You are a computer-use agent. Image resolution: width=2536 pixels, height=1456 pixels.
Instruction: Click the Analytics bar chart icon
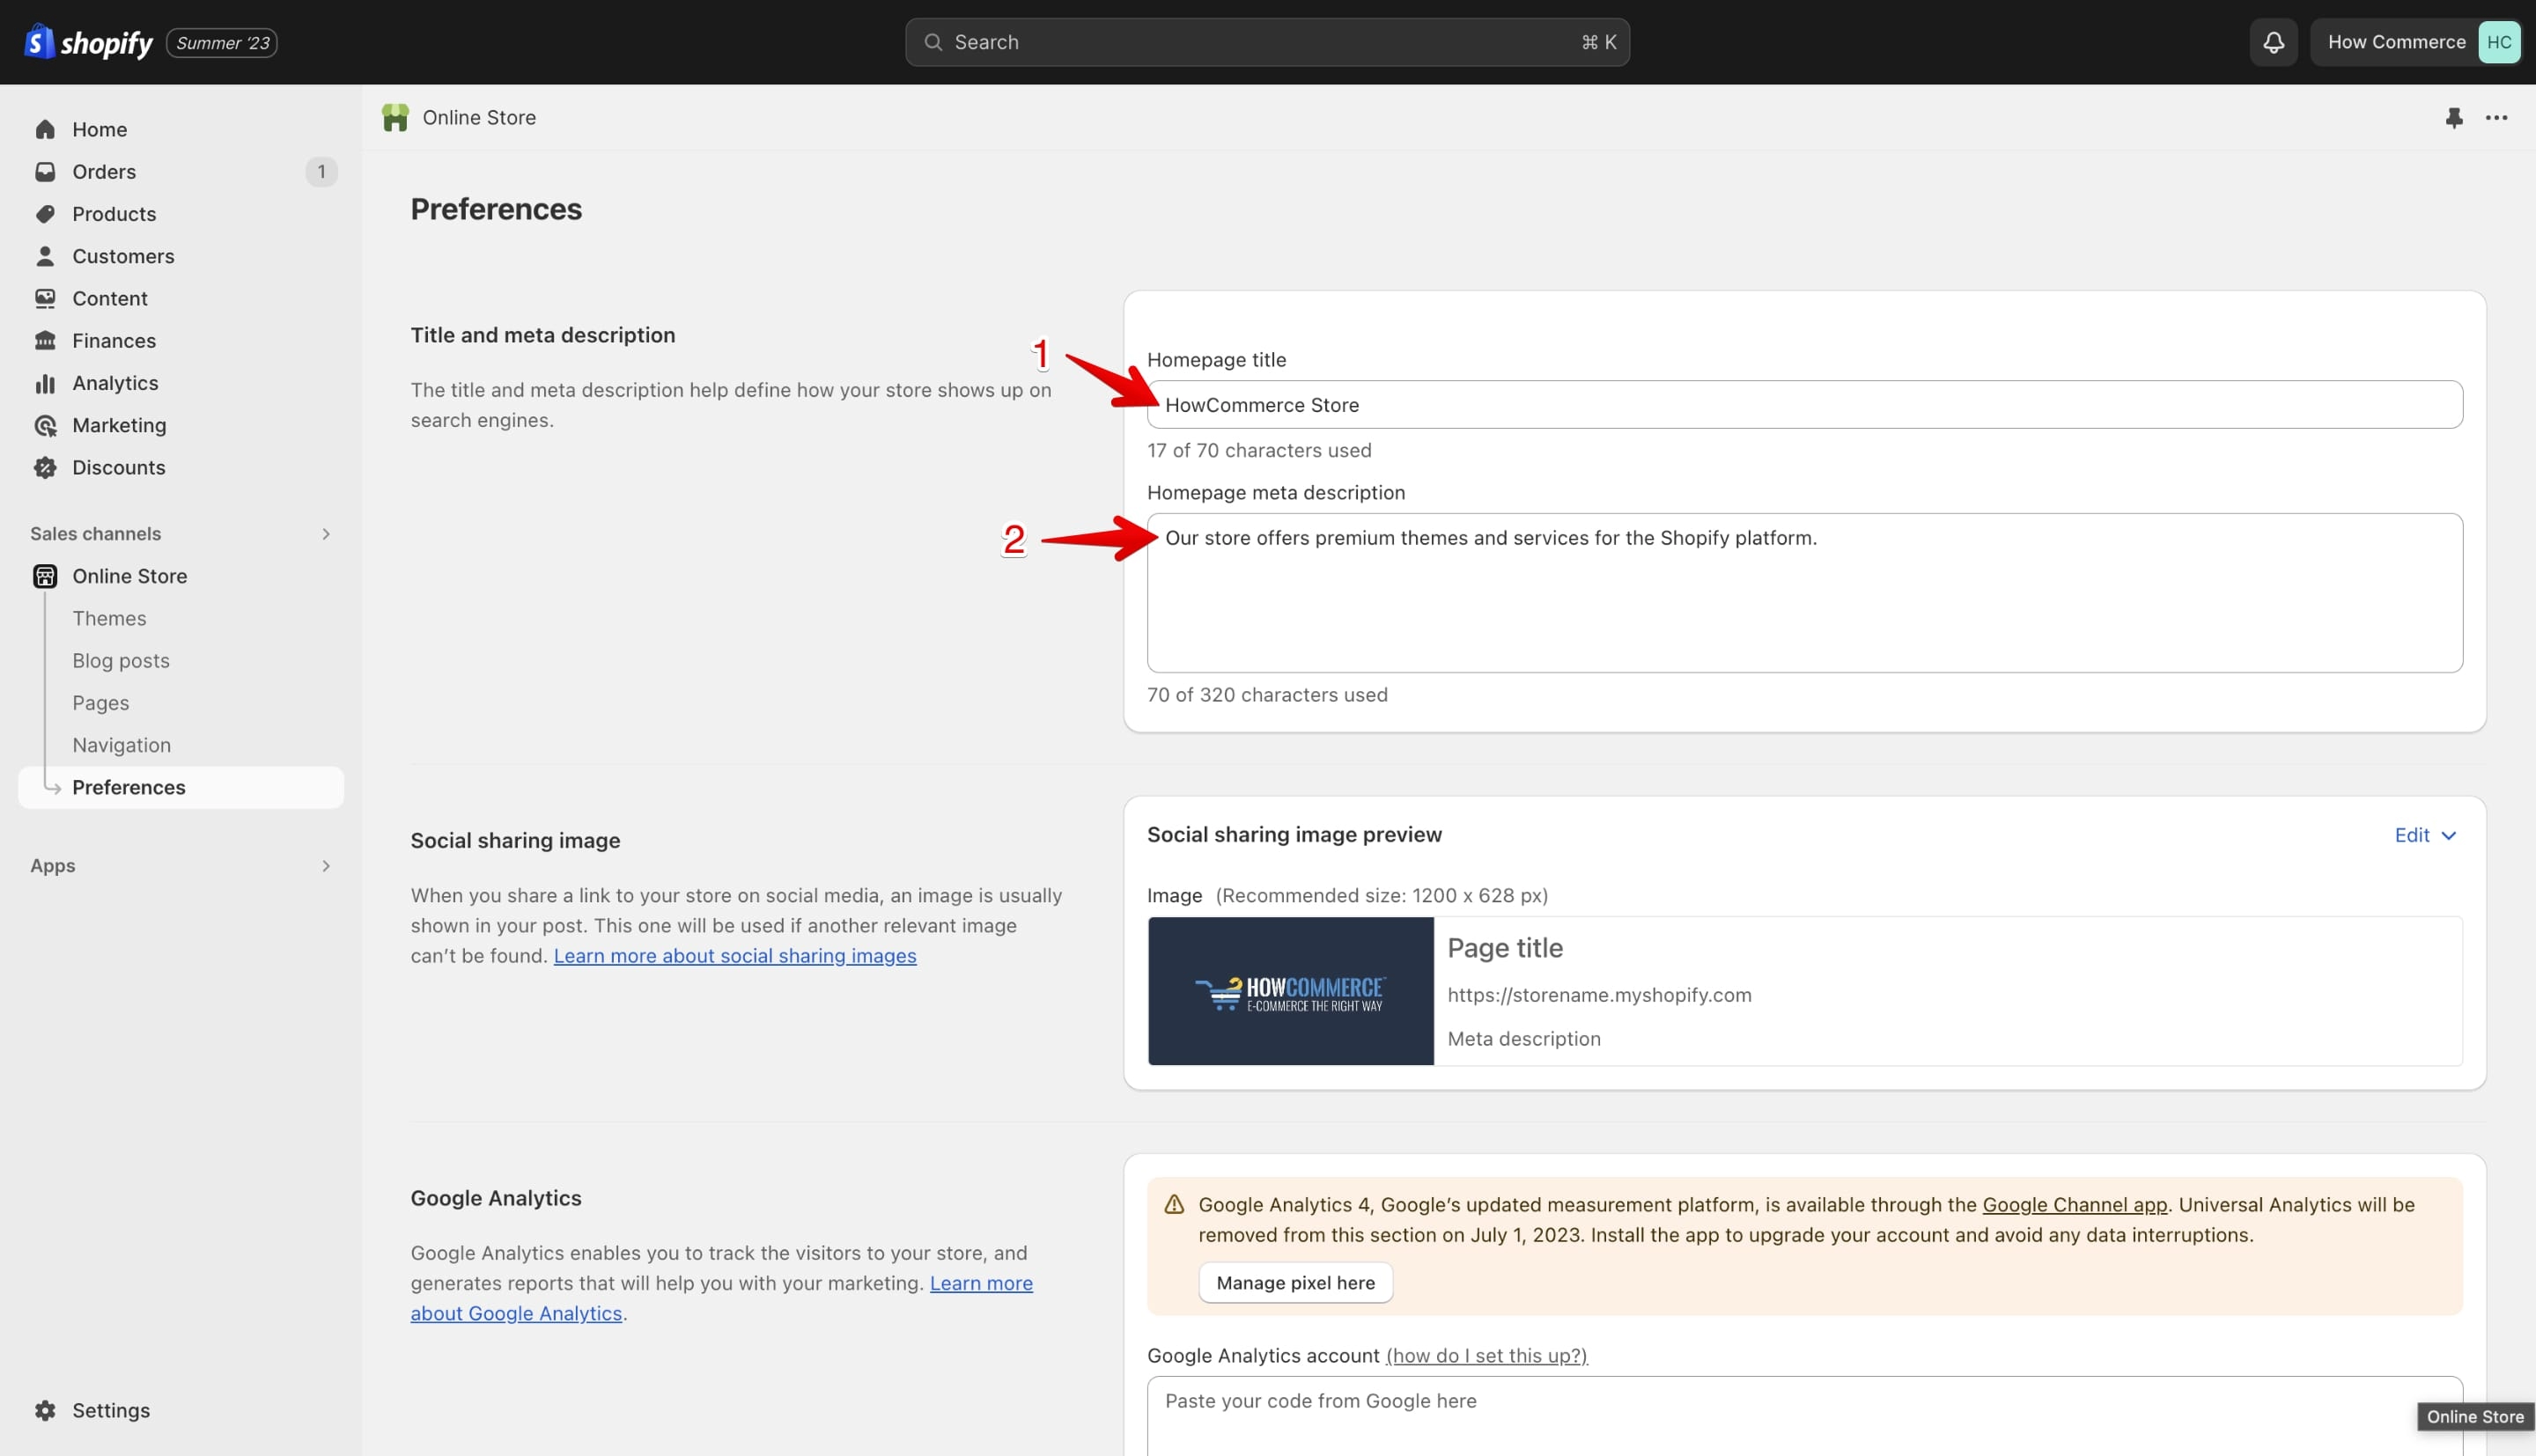pos(45,383)
